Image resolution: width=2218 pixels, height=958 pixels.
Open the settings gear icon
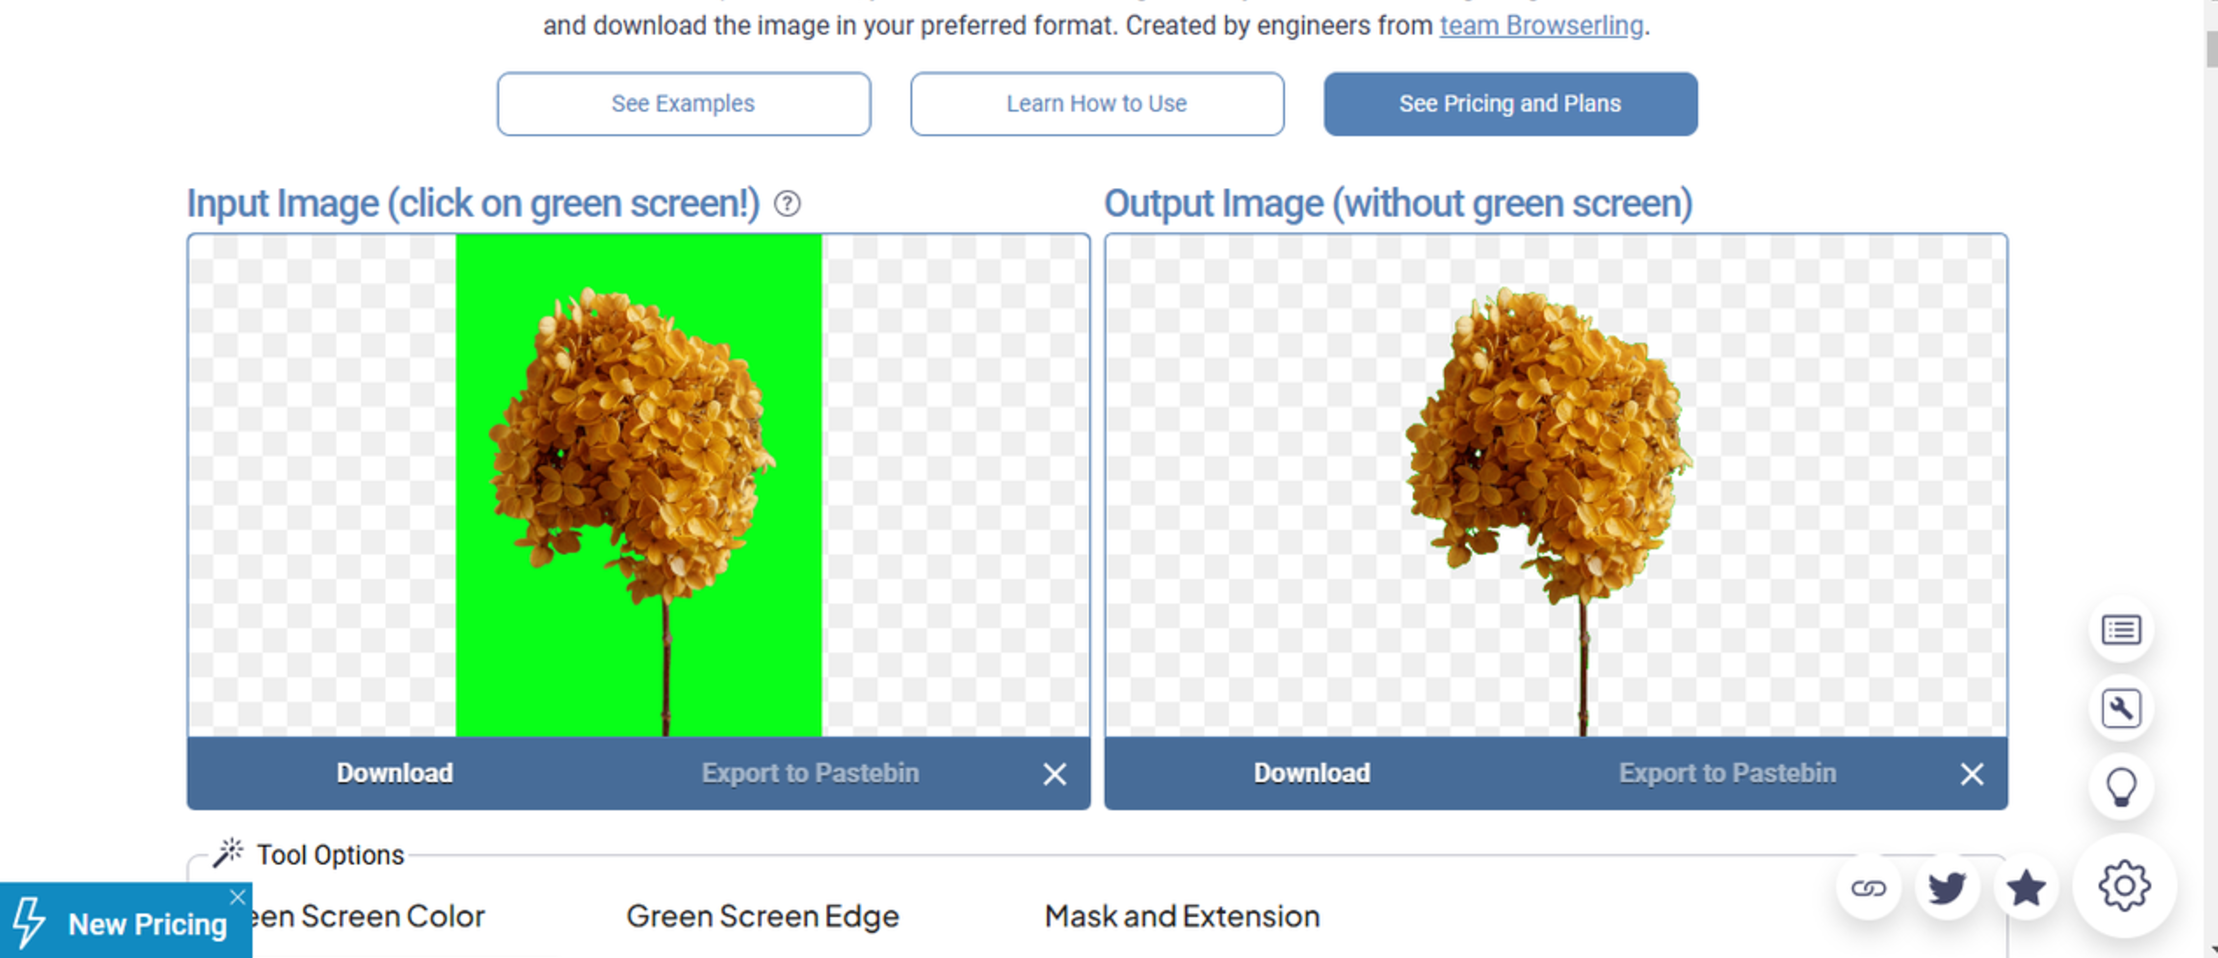(2127, 885)
